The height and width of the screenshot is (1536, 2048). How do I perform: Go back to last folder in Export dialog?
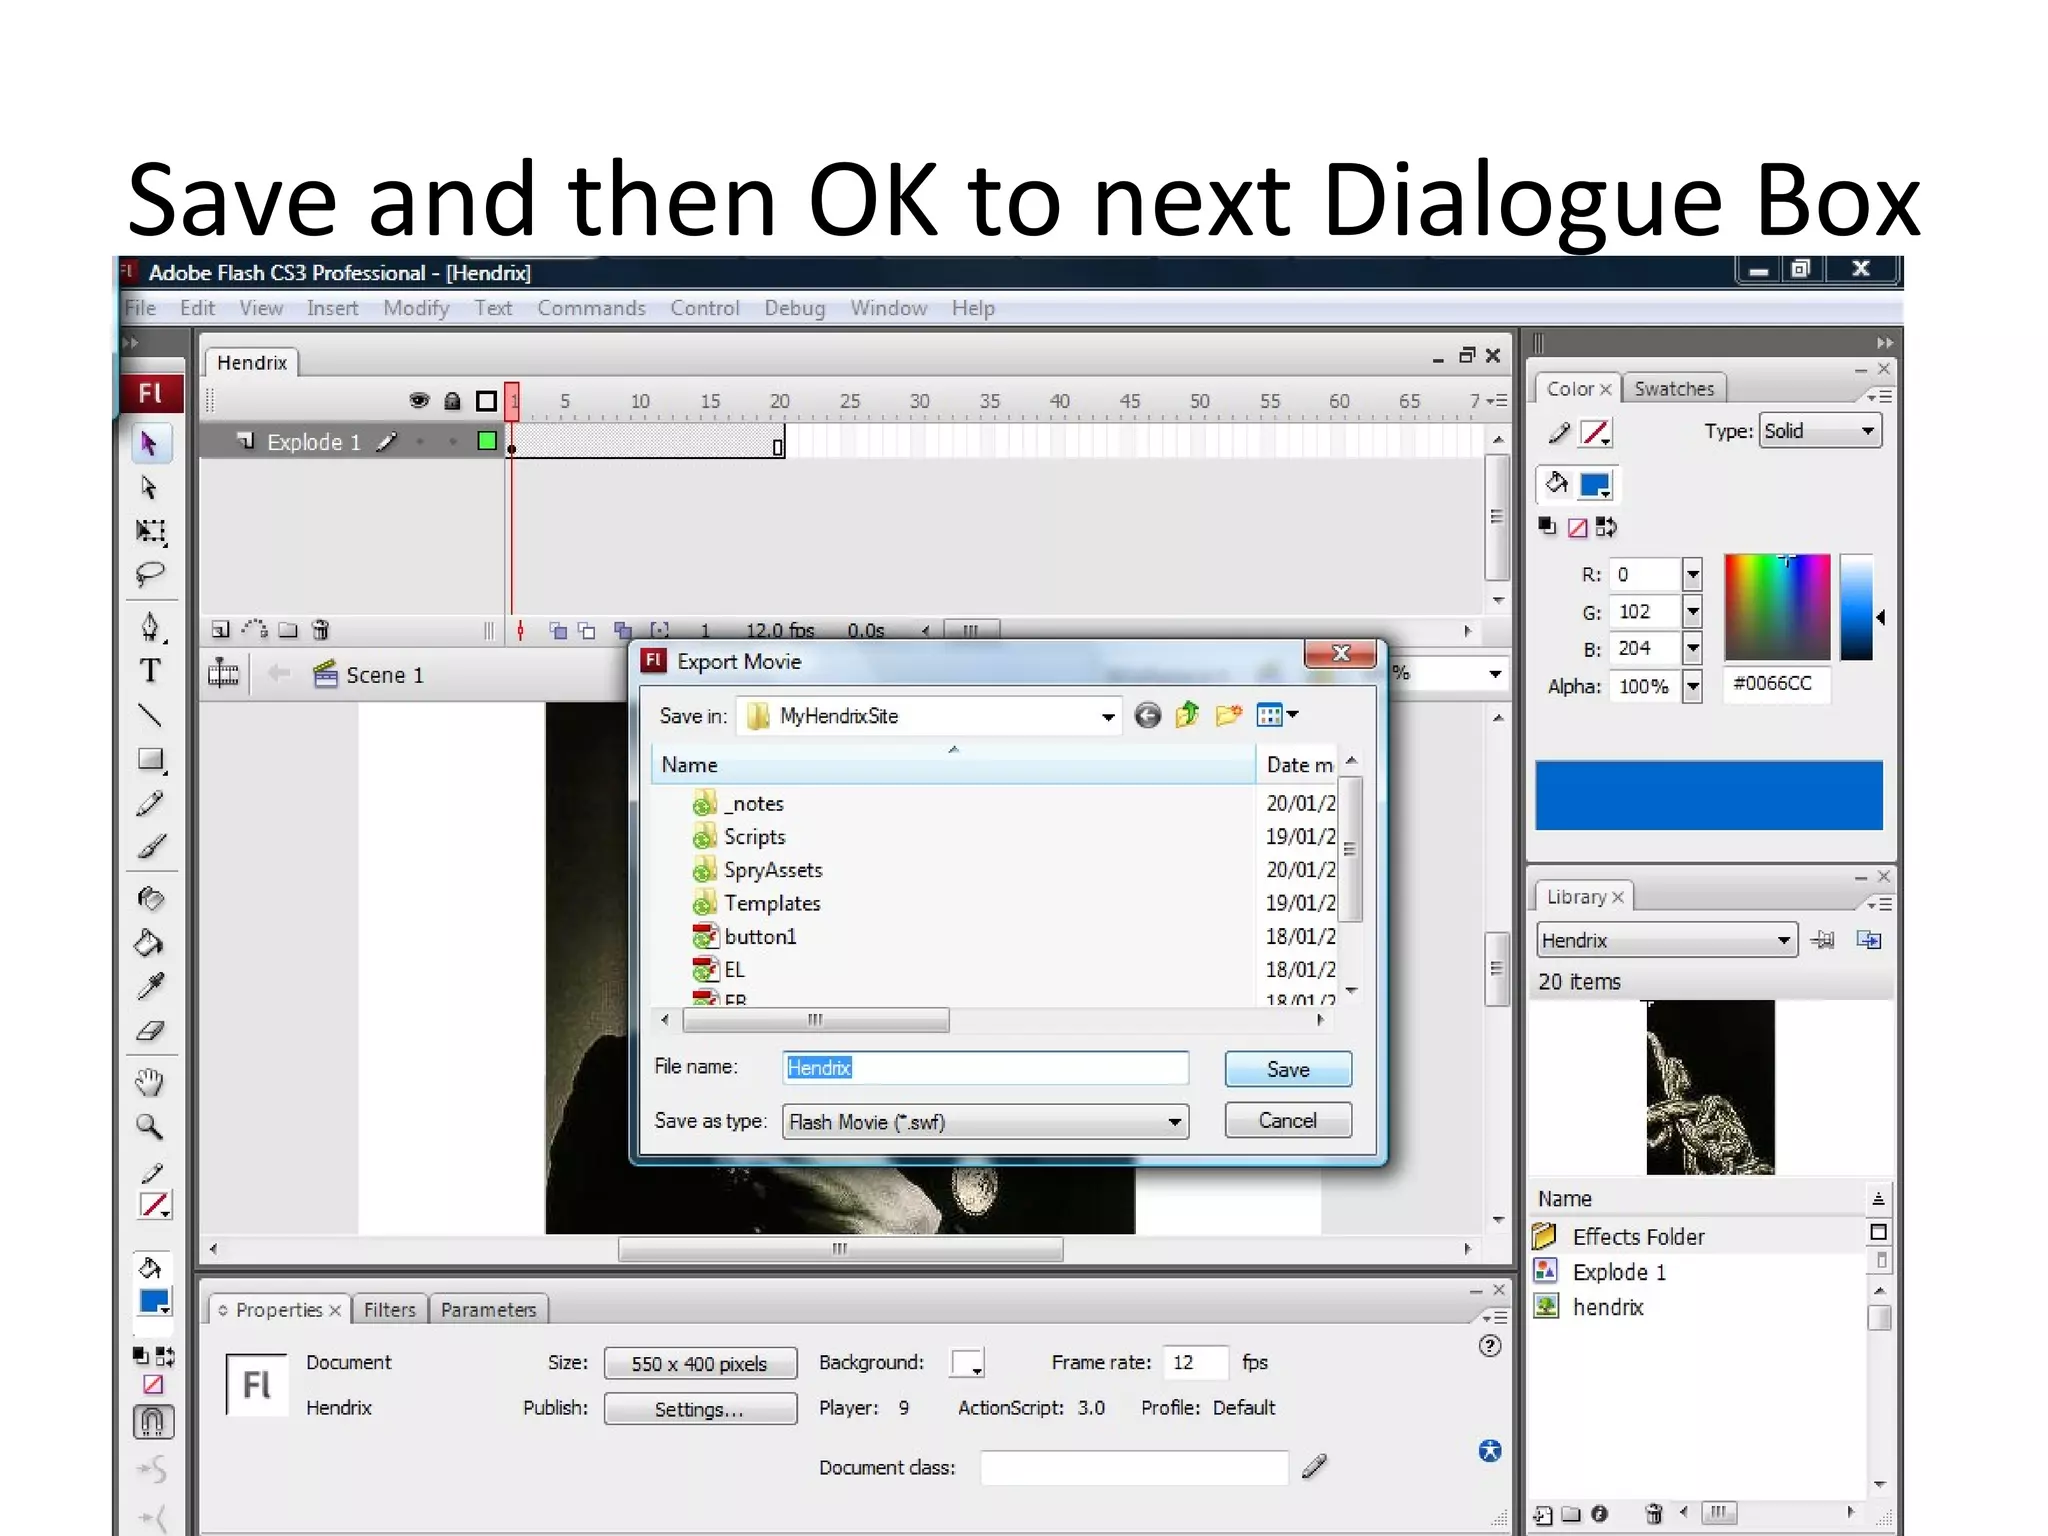pos(1148,716)
